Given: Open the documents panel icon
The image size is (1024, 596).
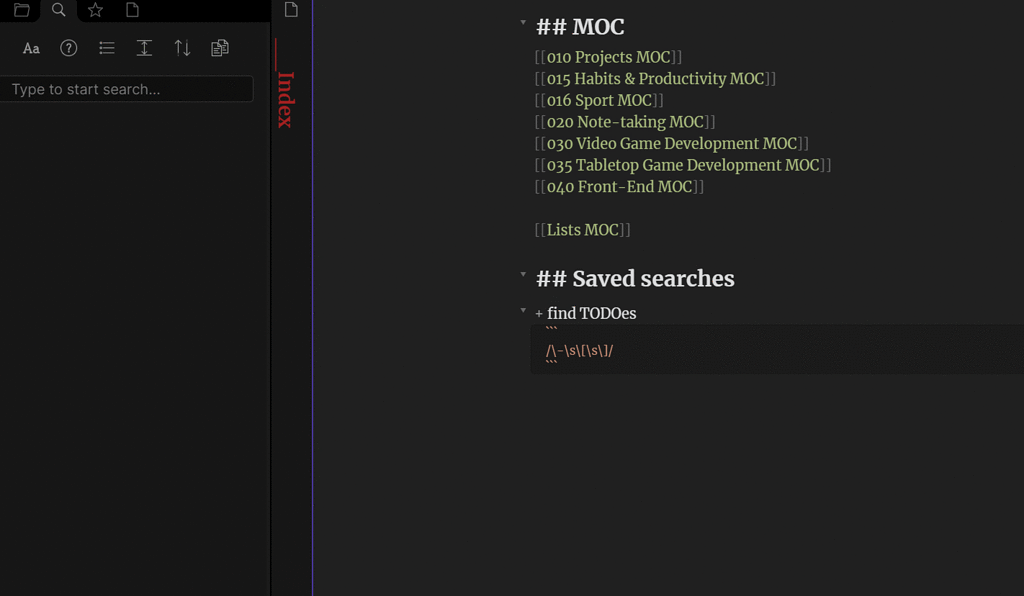Looking at the screenshot, I should click(x=135, y=10).
